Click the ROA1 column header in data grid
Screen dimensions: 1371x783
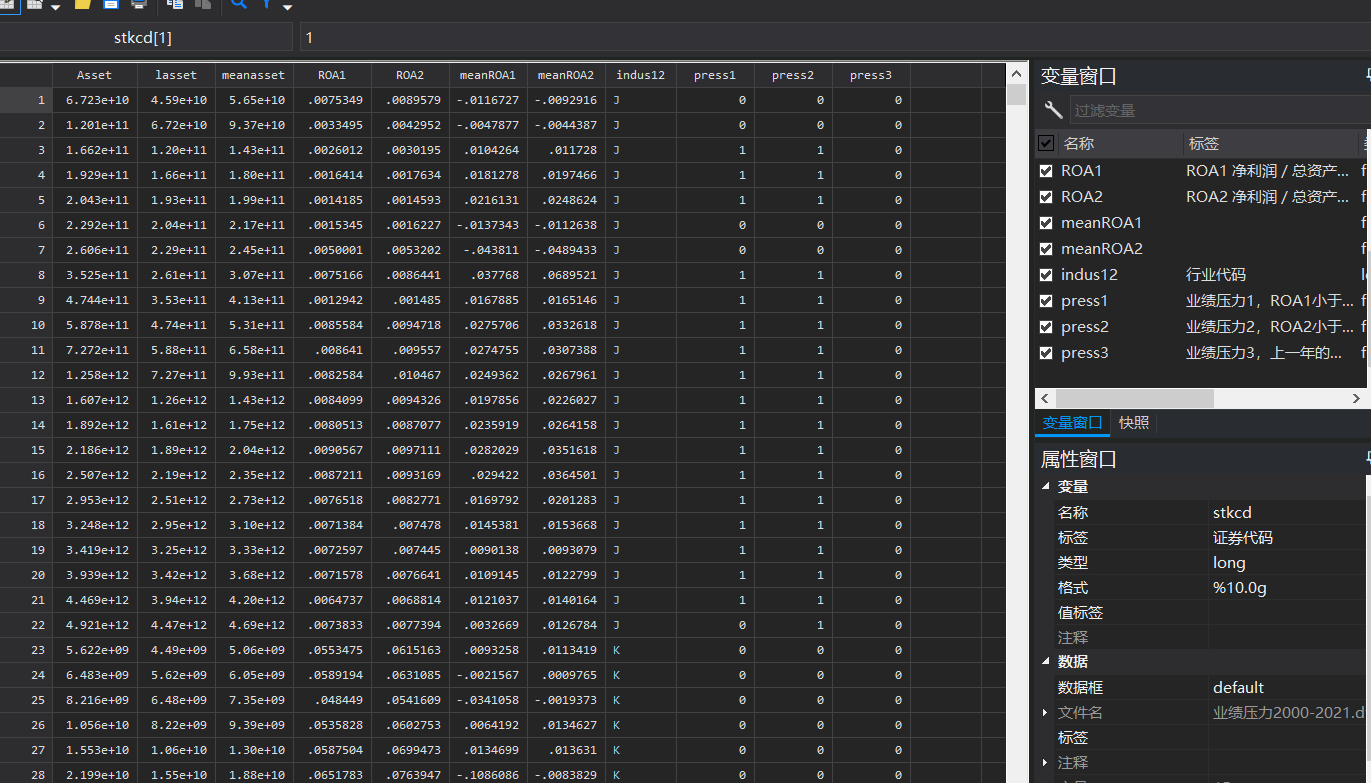[x=332, y=75]
